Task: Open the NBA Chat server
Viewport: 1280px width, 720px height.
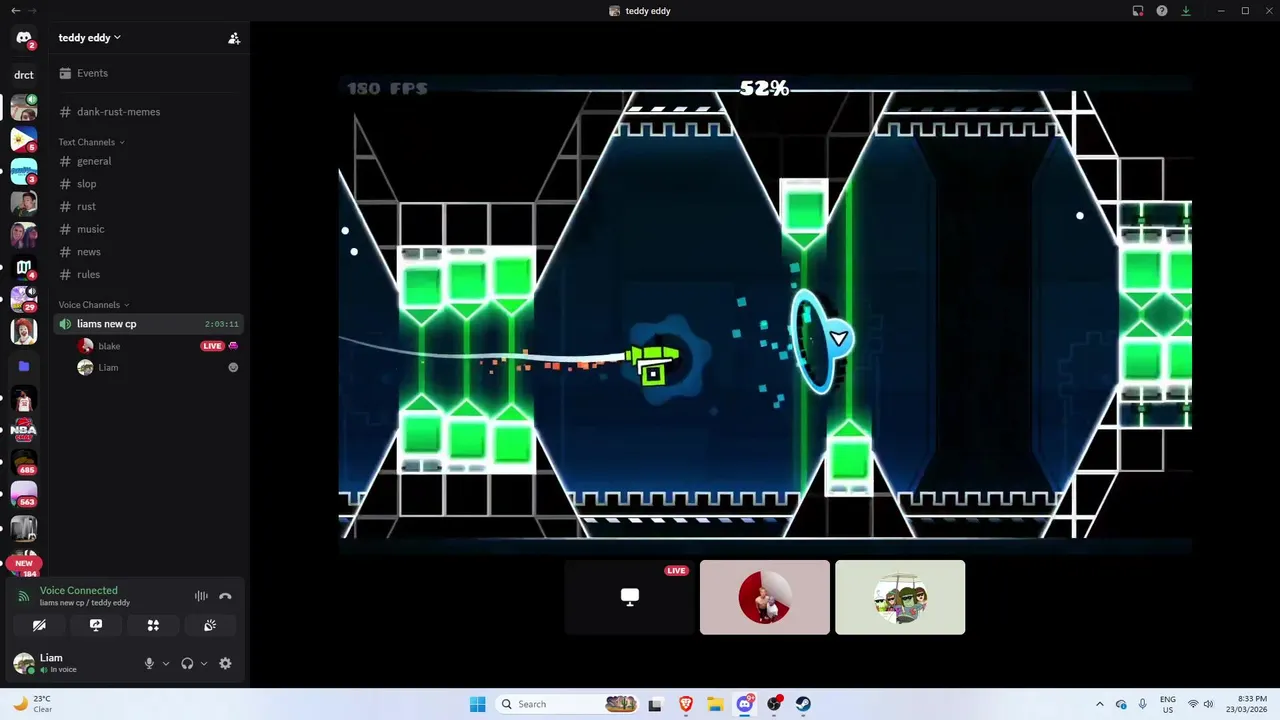Action: coord(24,431)
